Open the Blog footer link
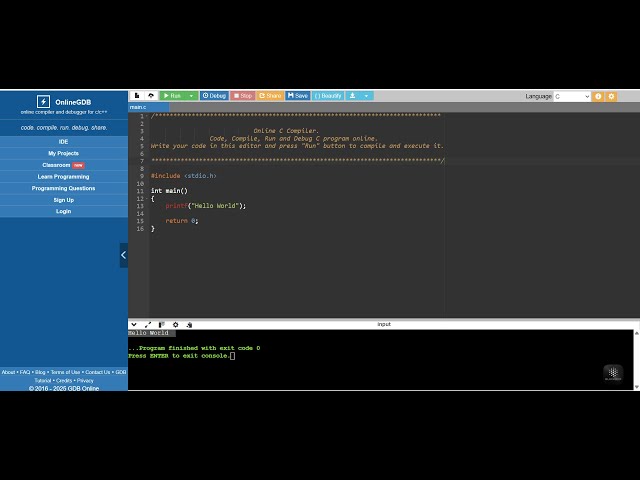This screenshot has height=480, width=640. pyautogui.click(x=40, y=372)
